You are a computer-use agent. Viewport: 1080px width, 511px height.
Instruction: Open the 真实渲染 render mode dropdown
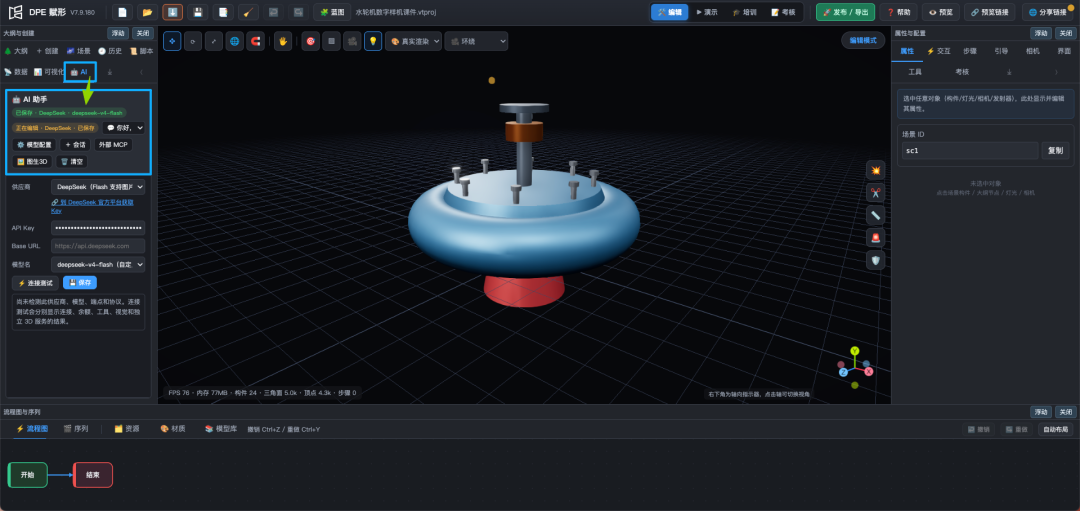[x=413, y=41]
